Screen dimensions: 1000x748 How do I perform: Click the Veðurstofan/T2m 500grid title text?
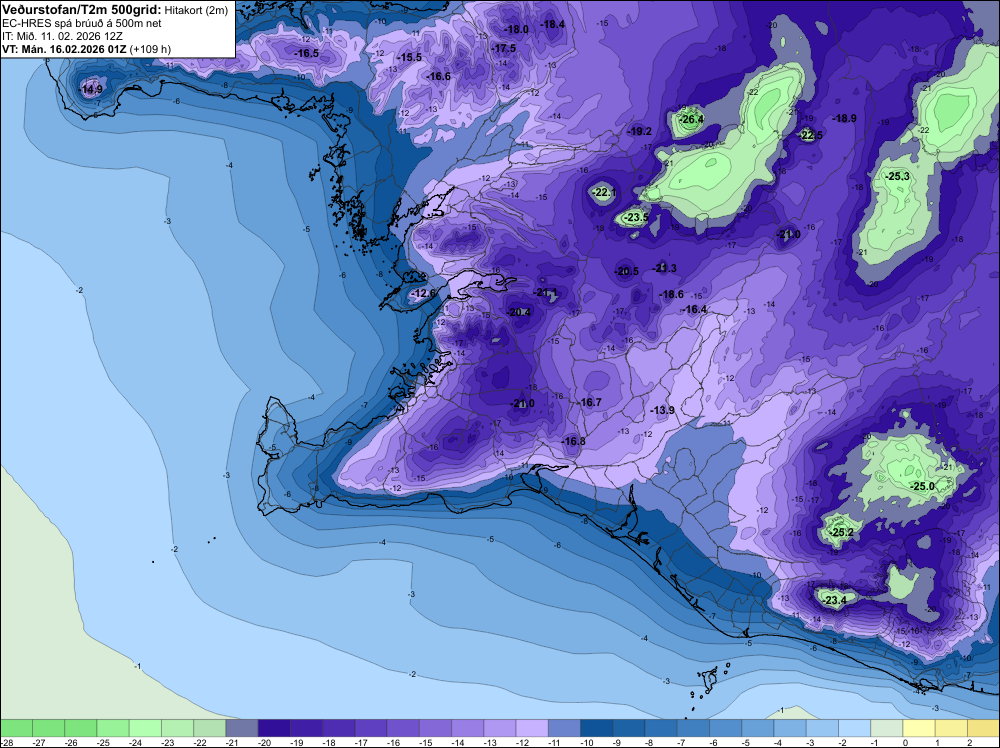coord(82,10)
